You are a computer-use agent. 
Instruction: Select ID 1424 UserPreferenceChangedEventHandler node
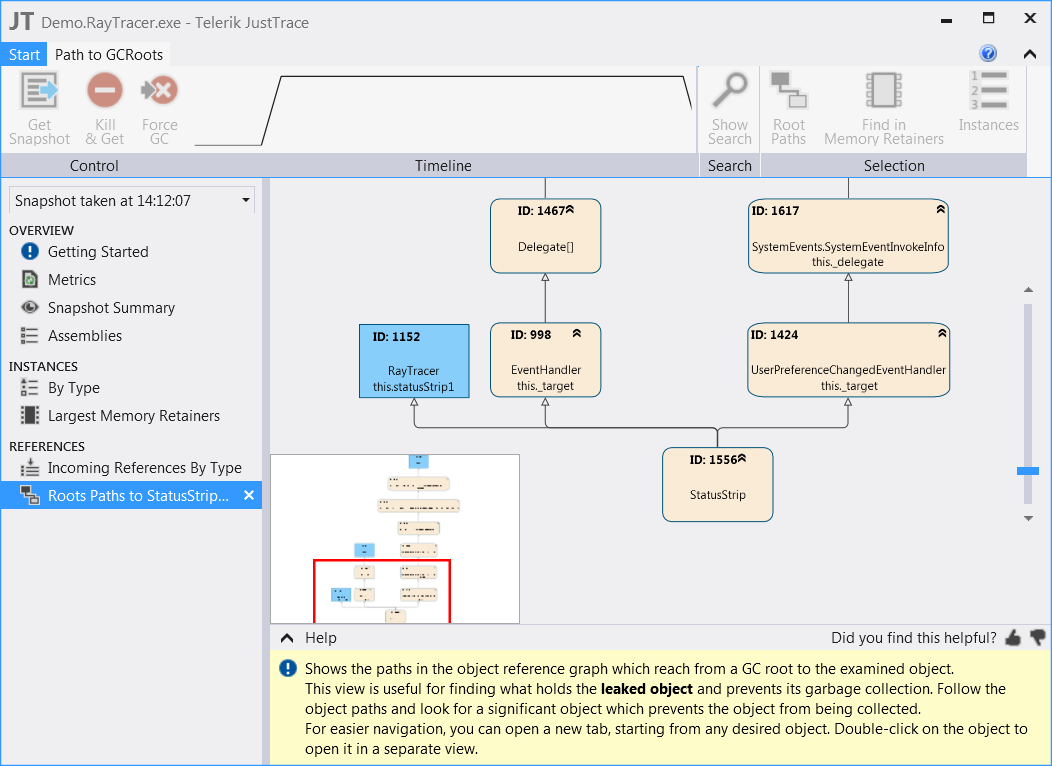848,360
